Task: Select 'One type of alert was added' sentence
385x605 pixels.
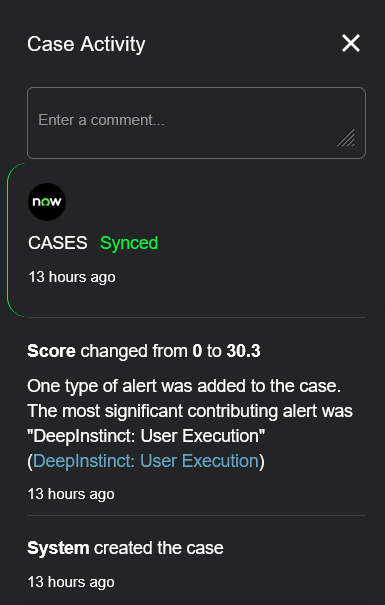Action: [184, 386]
